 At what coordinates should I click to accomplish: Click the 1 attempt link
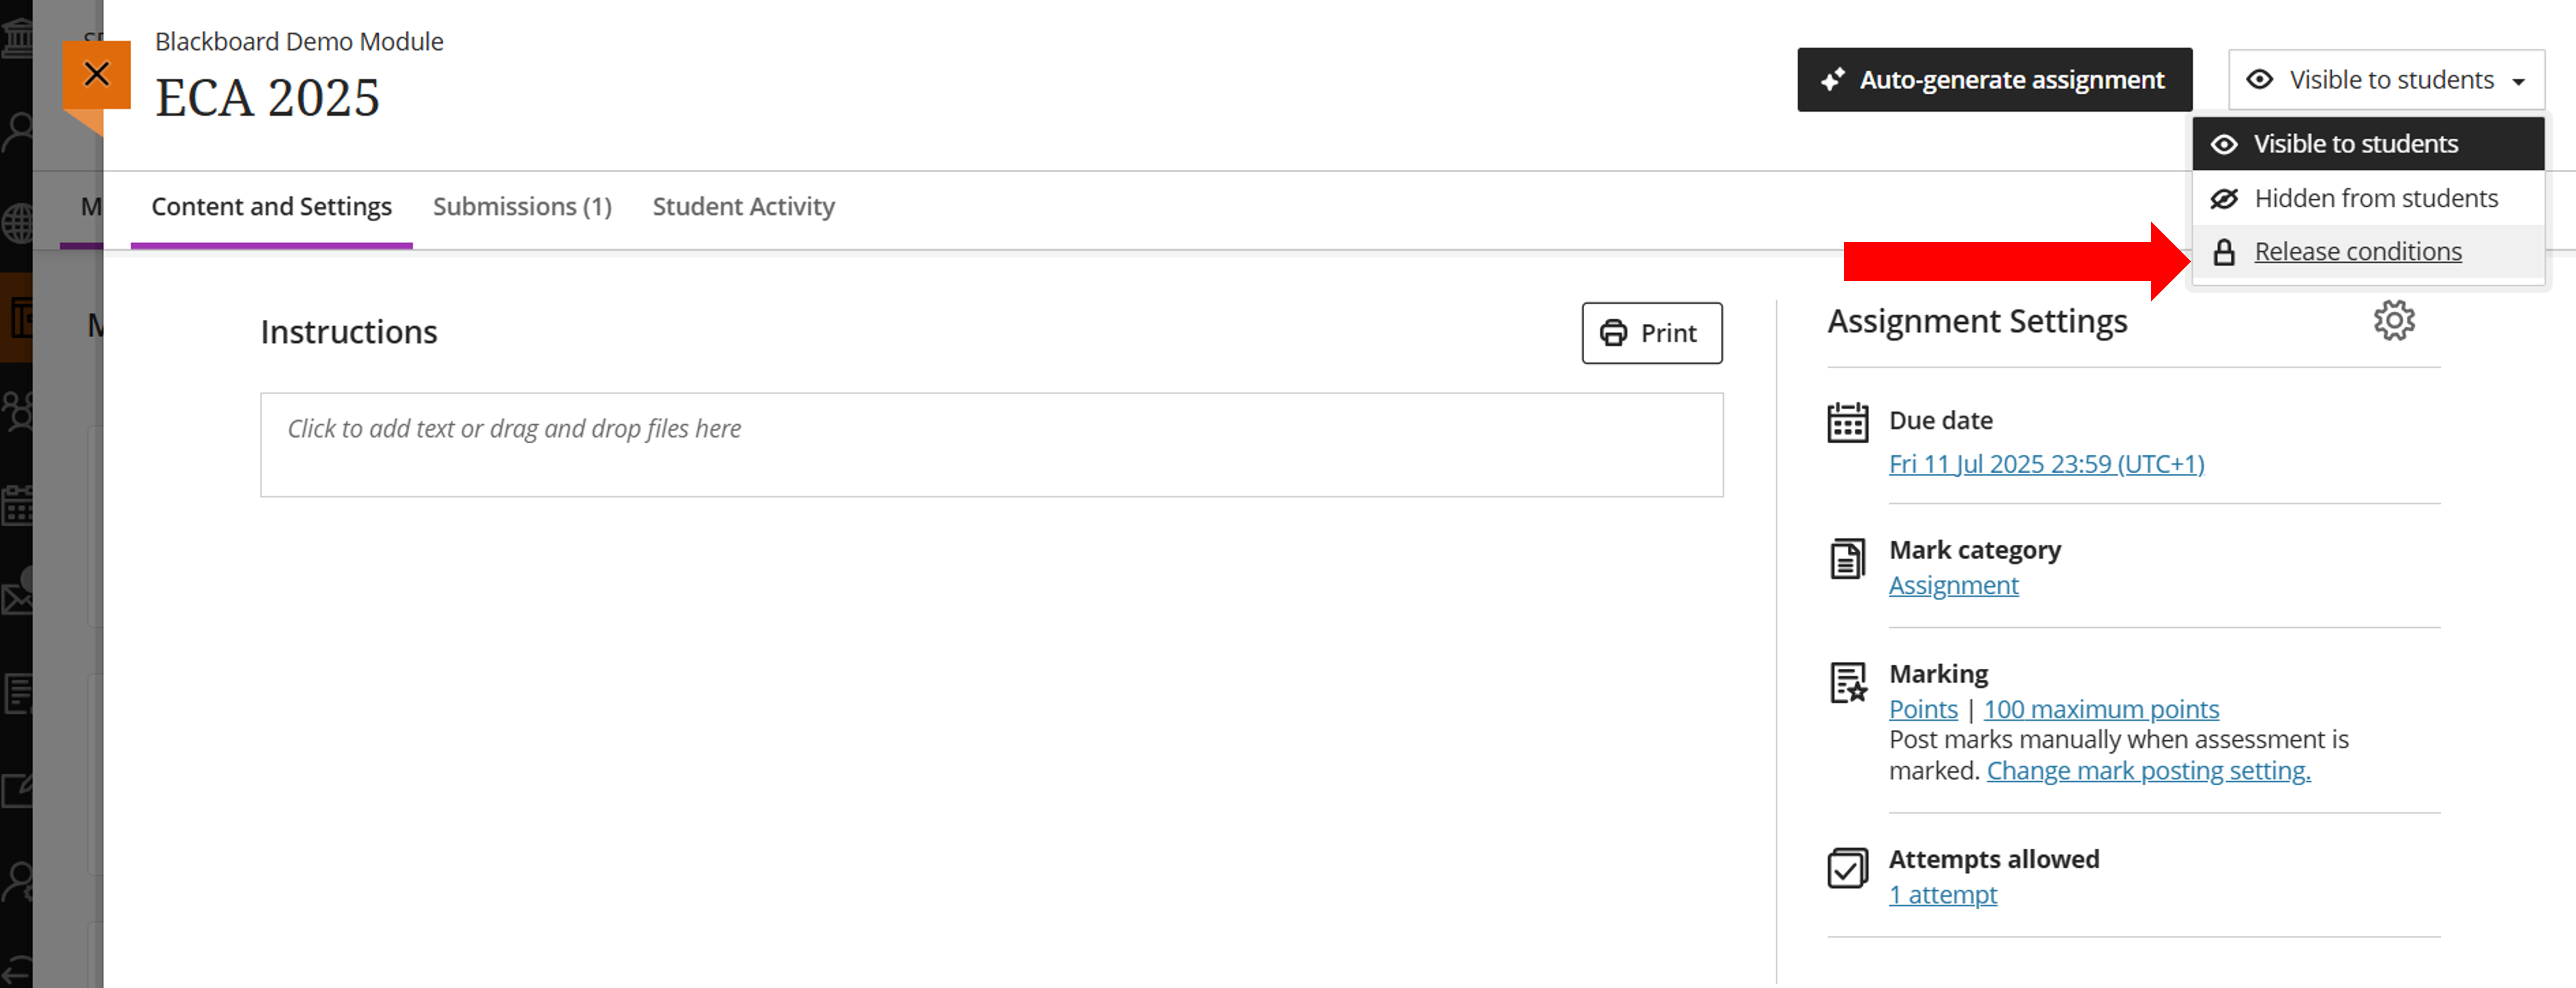tap(1942, 895)
